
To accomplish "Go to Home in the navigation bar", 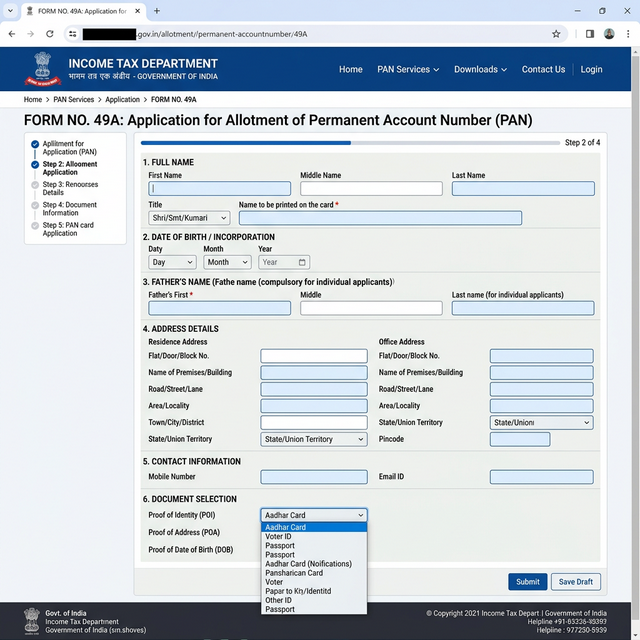I will [x=351, y=69].
